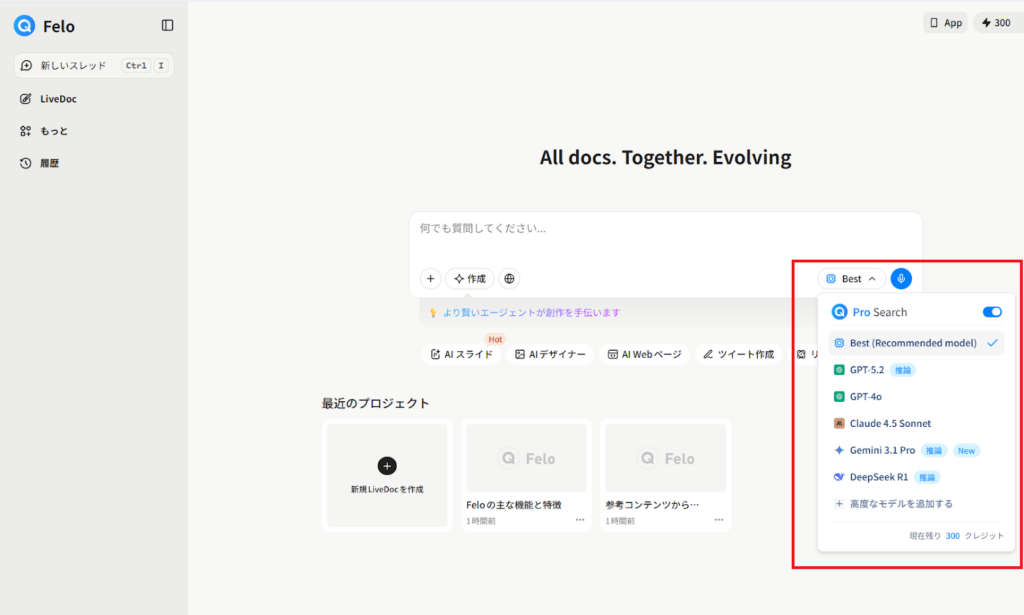Image resolution: width=1024 pixels, height=615 pixels.
Task: Collapse the Best model dropdown
Action: point(851,279)
